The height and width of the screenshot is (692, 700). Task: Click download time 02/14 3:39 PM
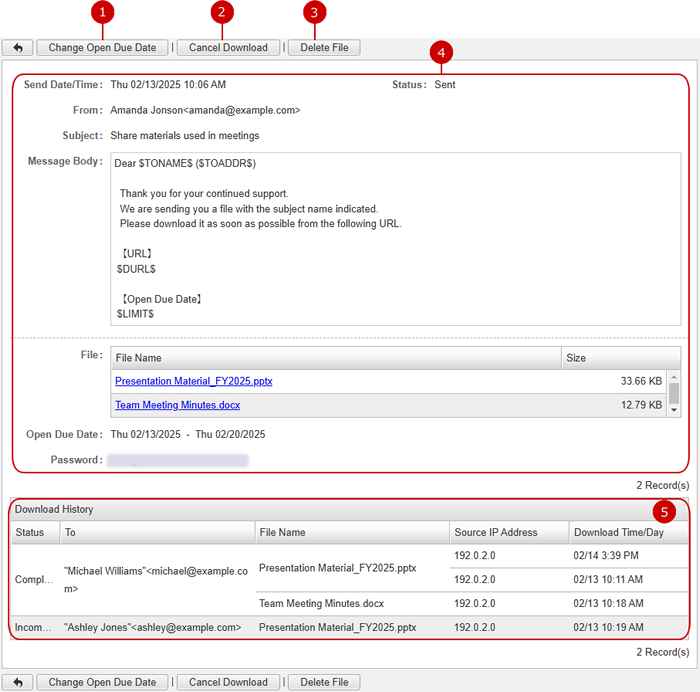(x=606, y=556)
